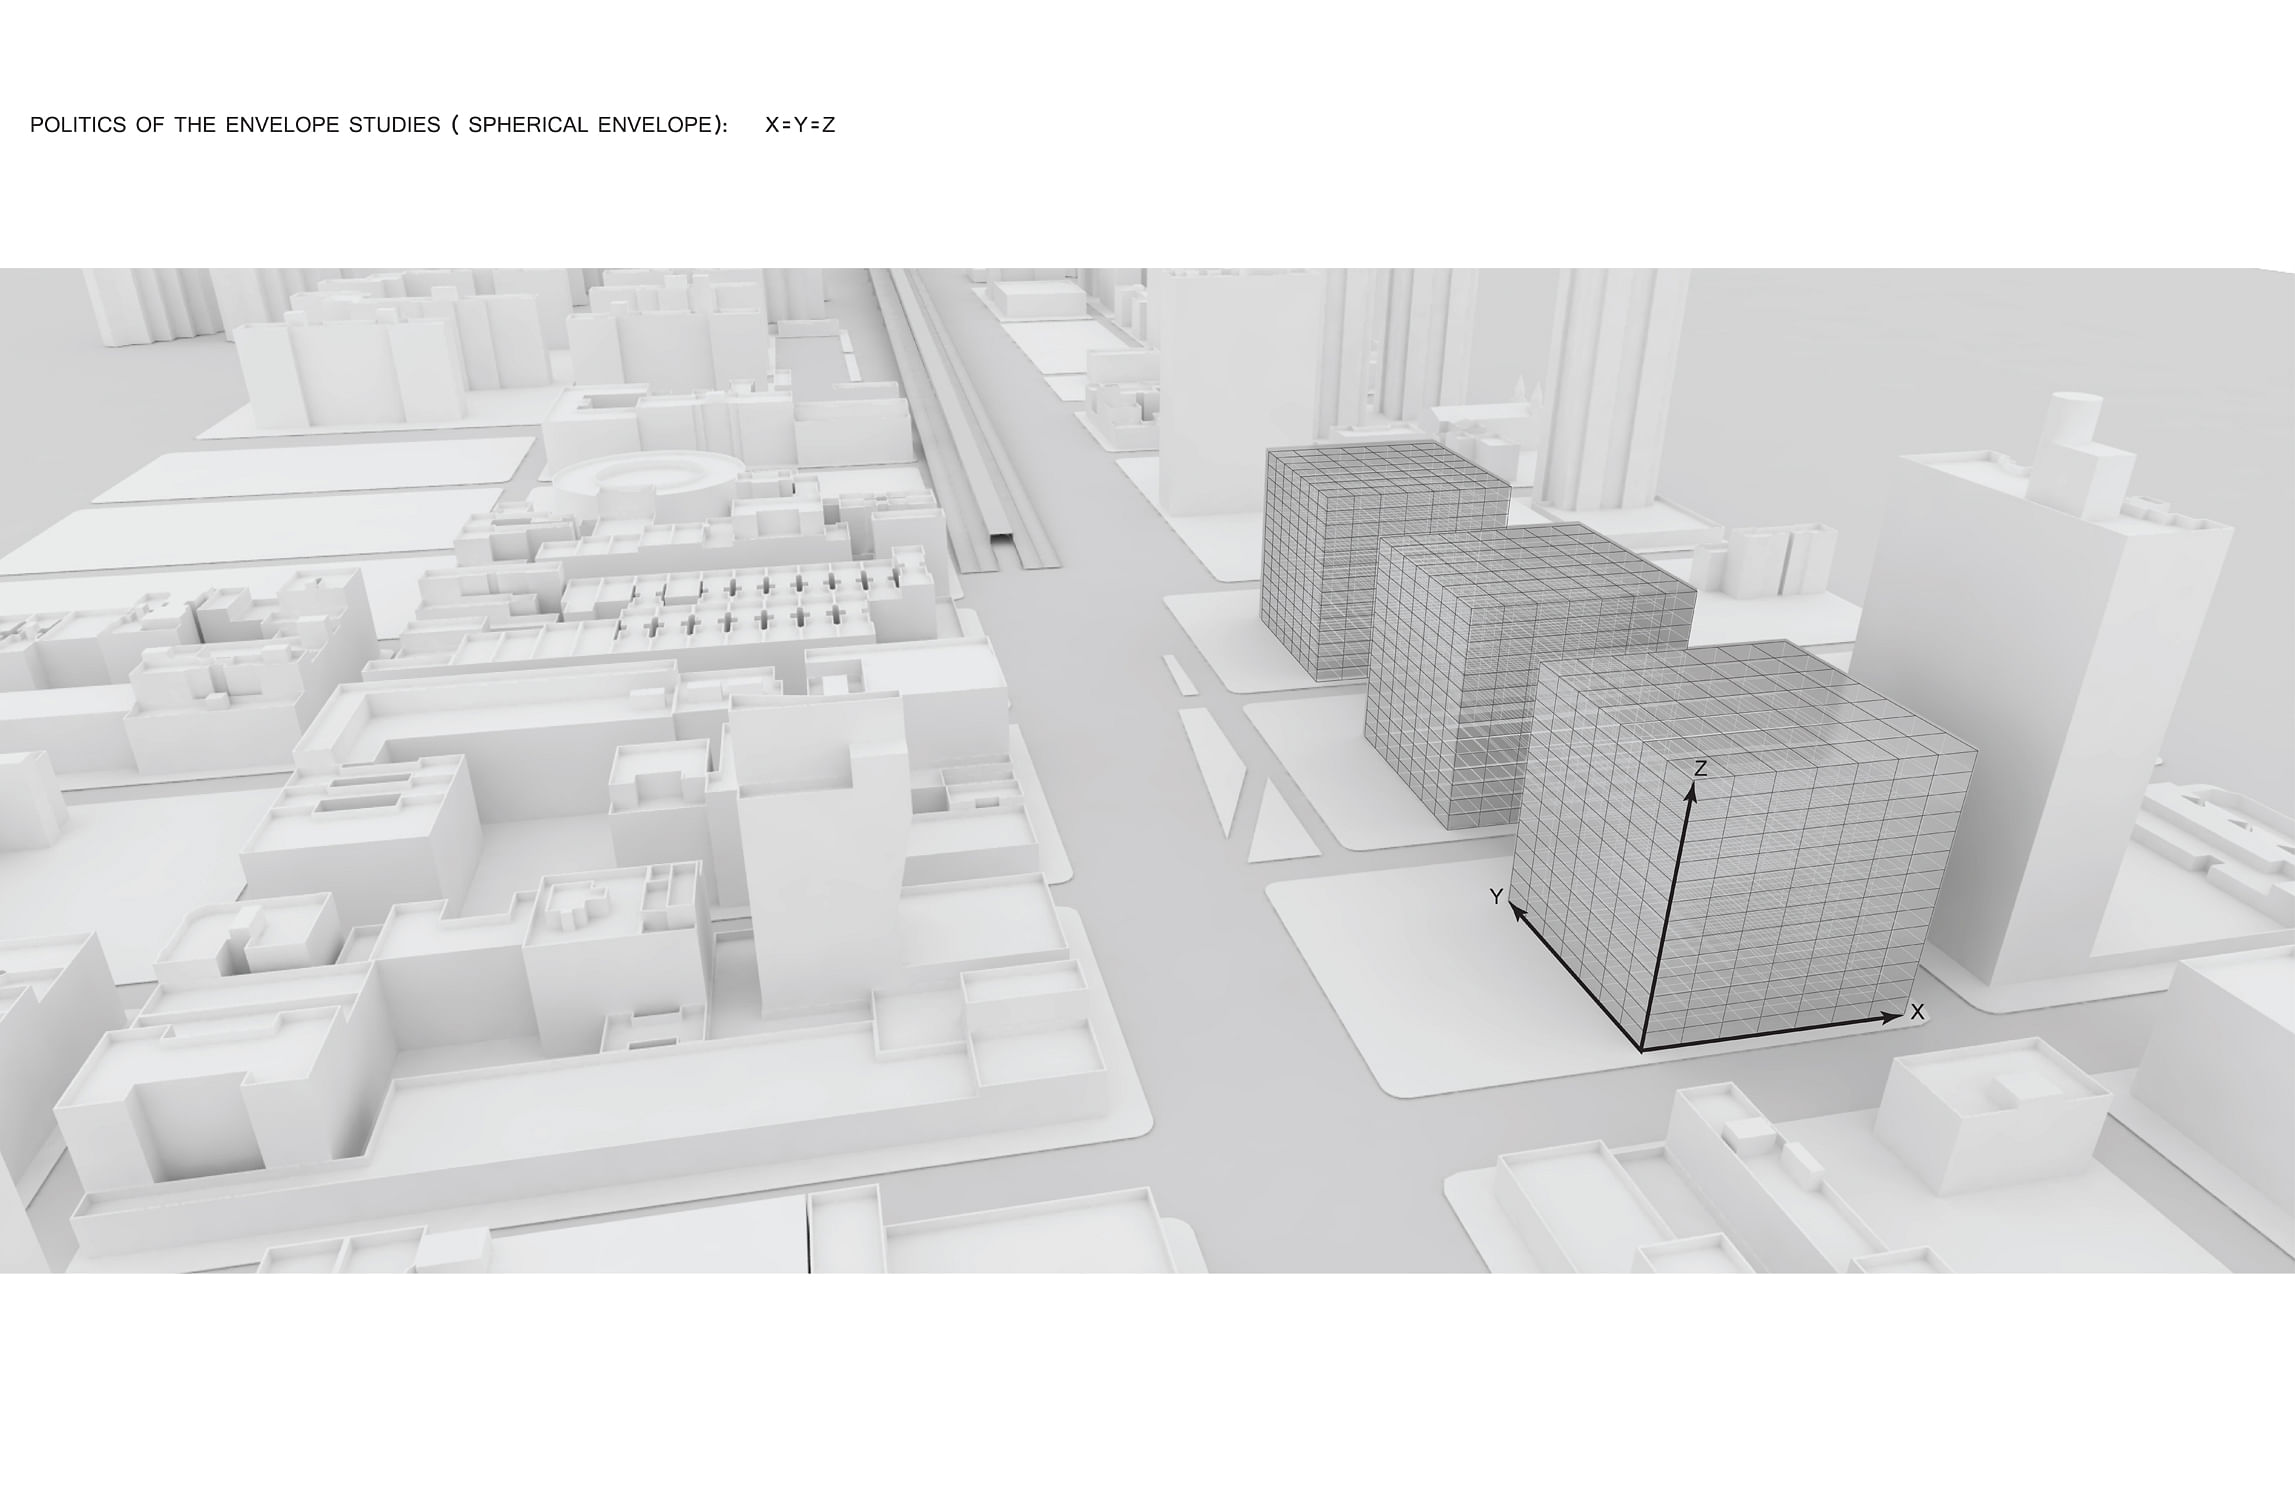This screenshot has height=1485, width=2295.
Task: Click the Z axis label
Action: [1699, 768]
